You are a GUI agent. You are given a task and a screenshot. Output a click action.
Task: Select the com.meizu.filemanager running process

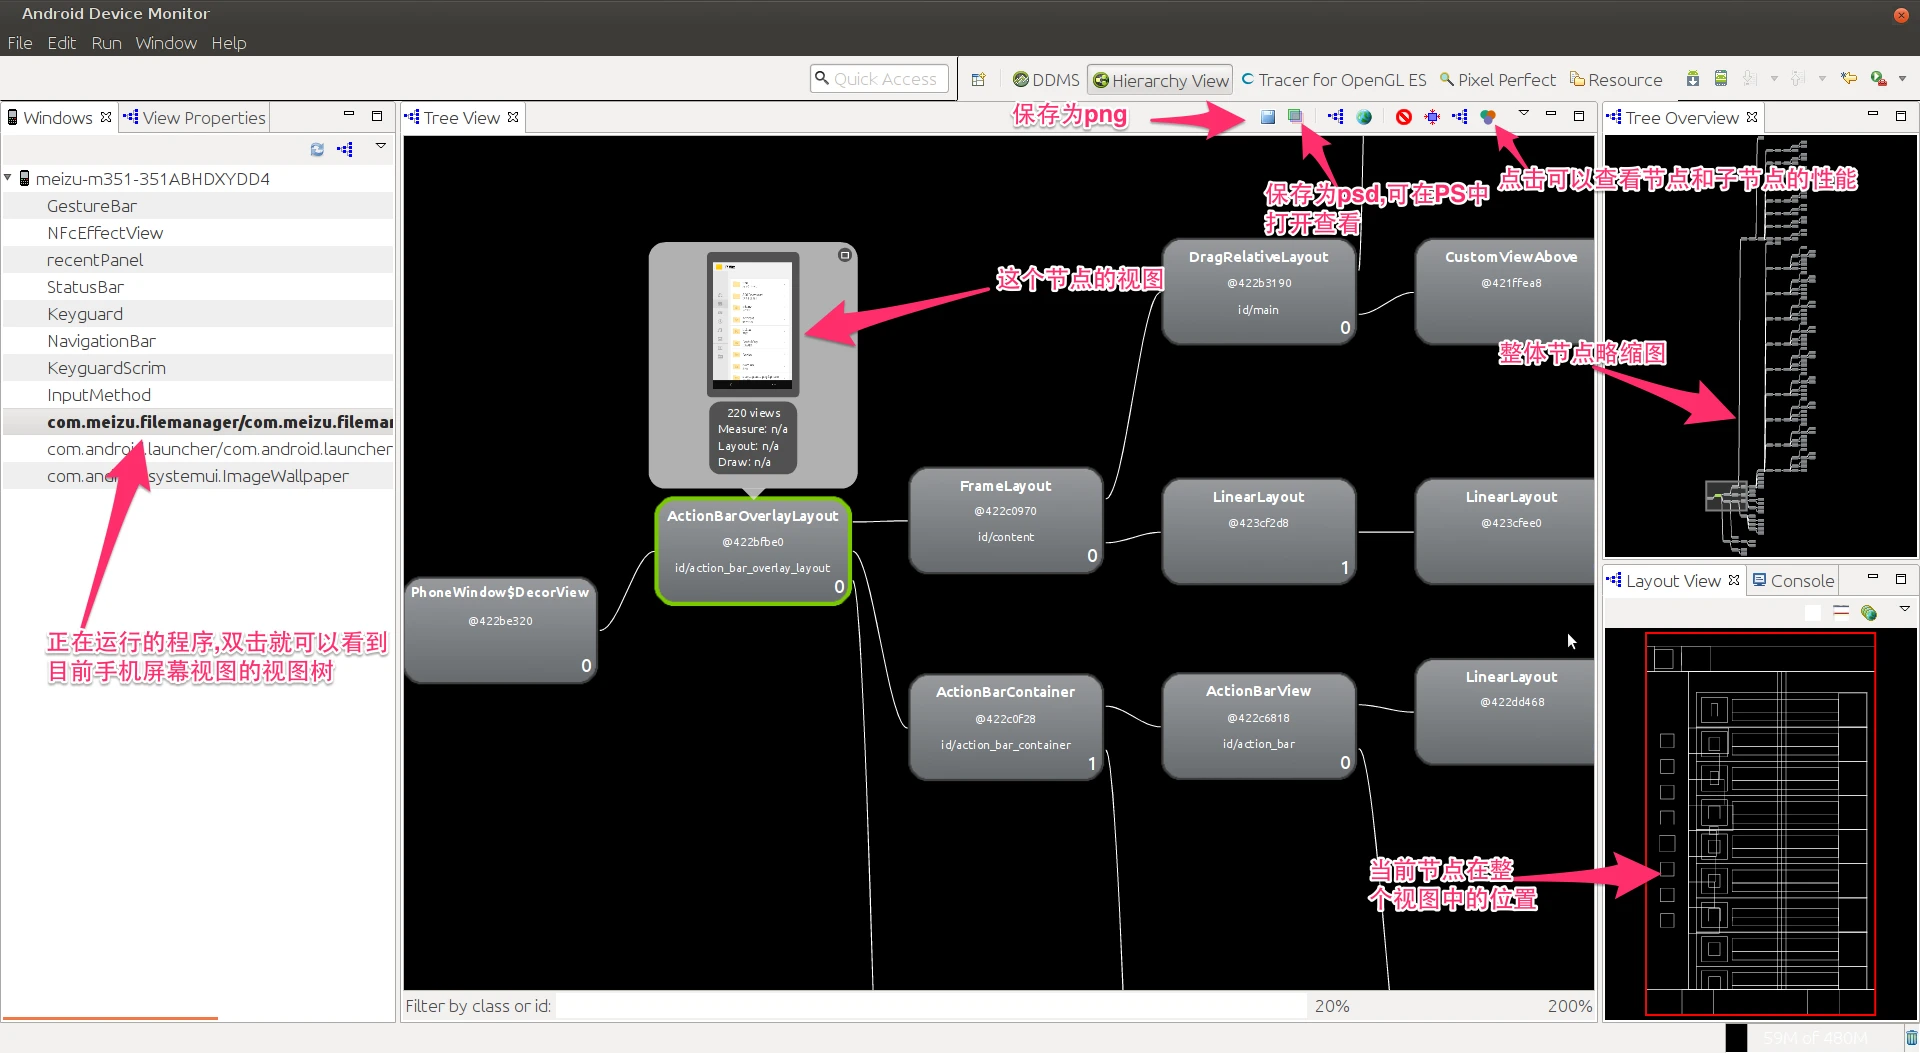219,421
